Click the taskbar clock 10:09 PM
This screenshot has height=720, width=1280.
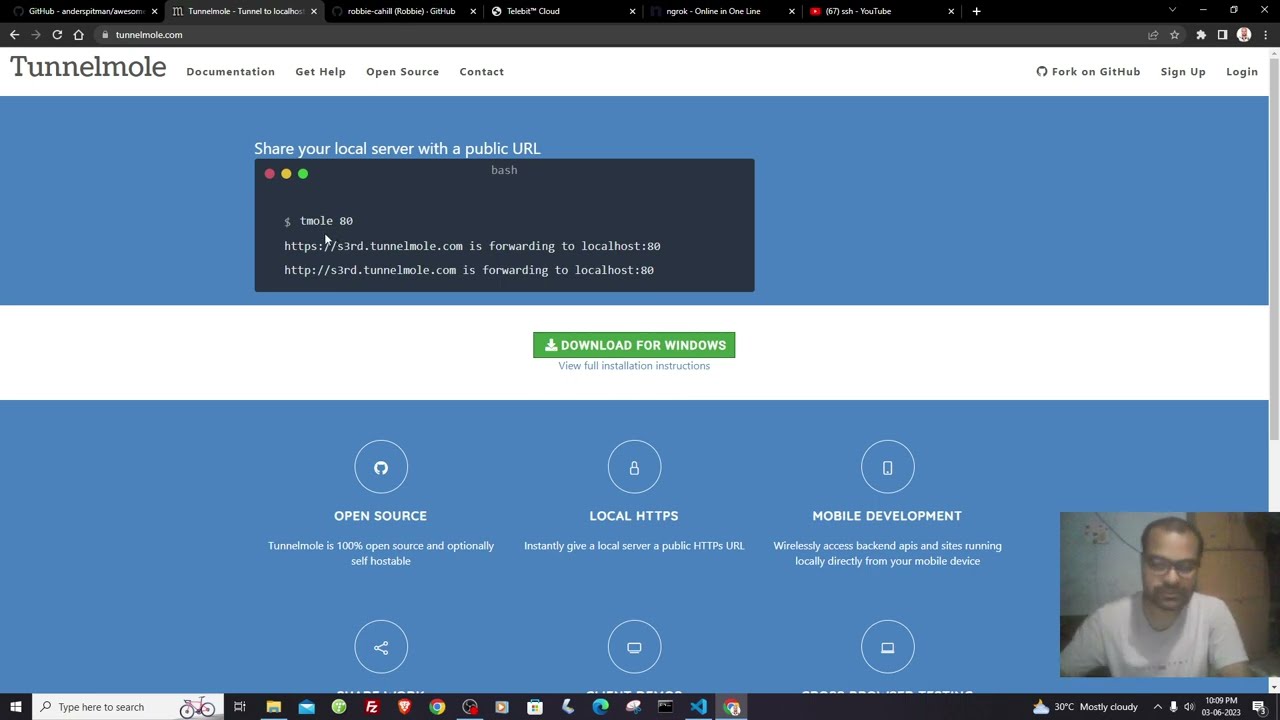point(1221,707)
